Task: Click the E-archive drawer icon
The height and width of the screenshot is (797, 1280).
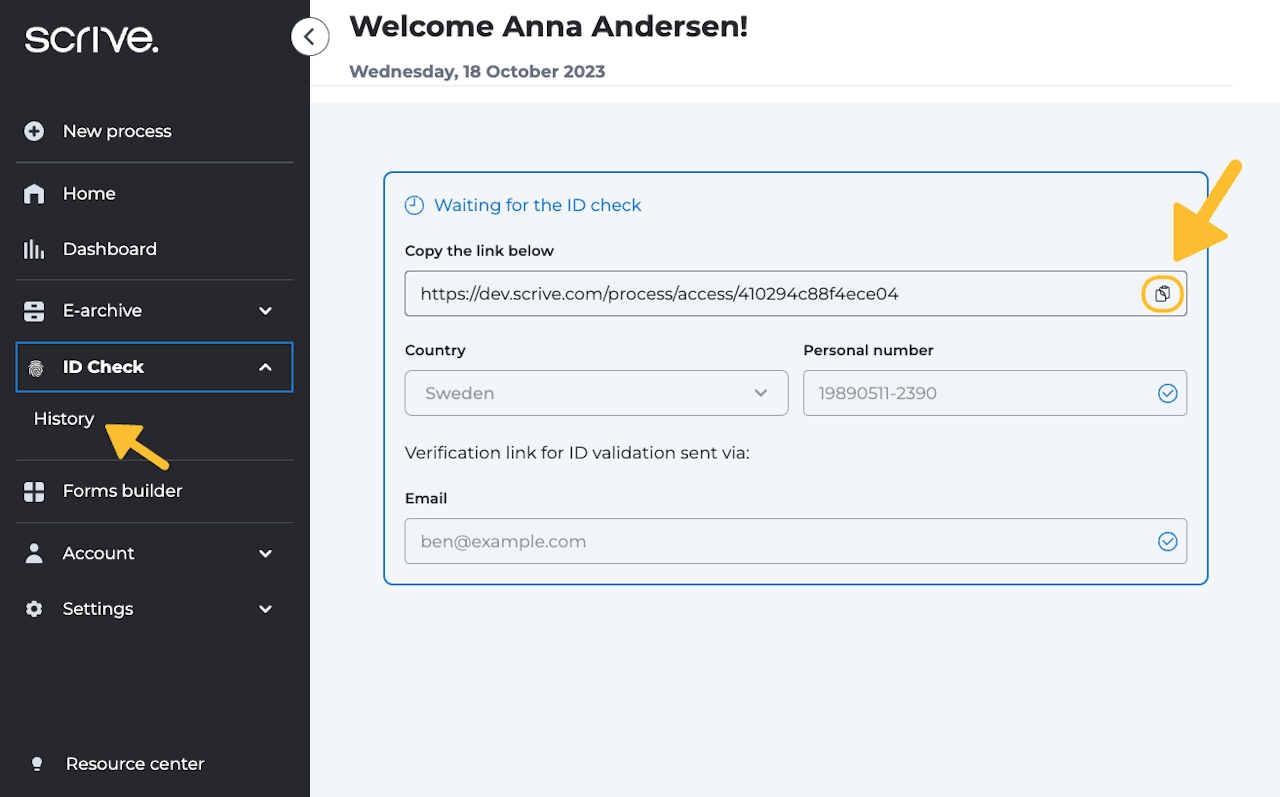Action: tap(34, 311)
